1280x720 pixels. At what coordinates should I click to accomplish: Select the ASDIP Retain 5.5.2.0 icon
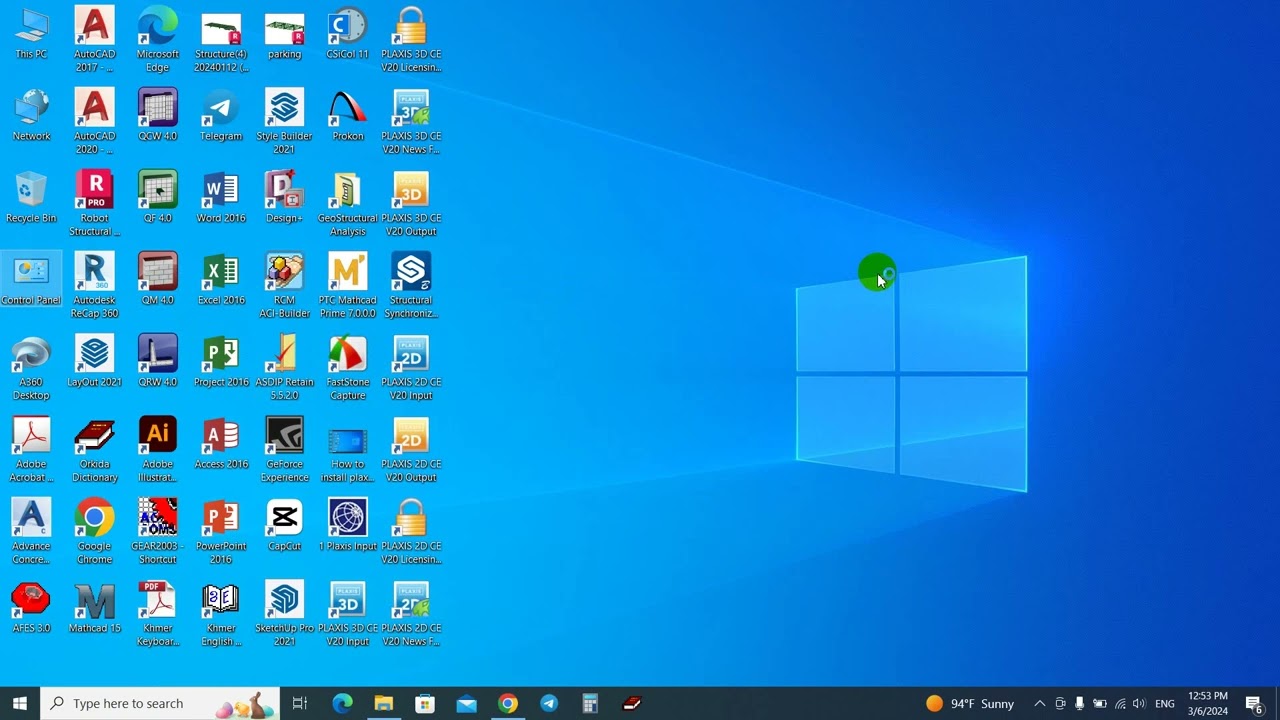point(284,368)
